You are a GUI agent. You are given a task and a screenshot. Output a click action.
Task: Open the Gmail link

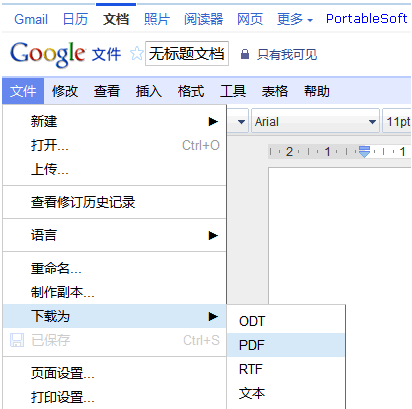[x=31, y=19]
